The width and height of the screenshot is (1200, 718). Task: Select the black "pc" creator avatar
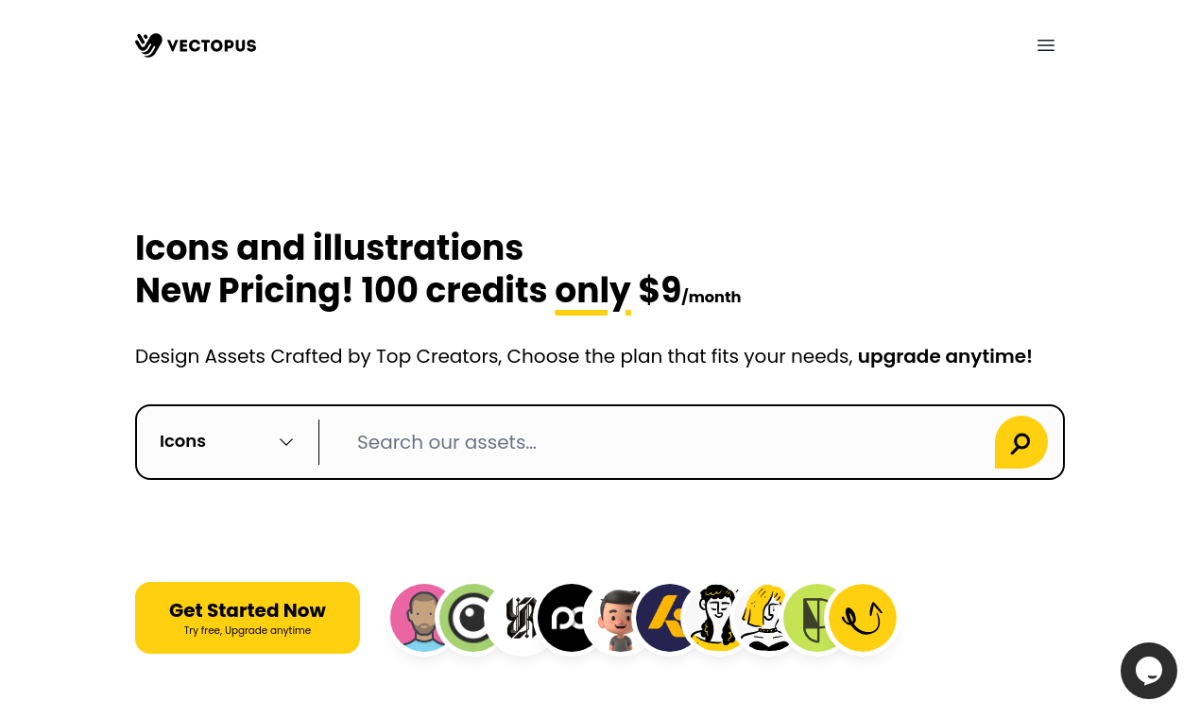tap(570, 618)
